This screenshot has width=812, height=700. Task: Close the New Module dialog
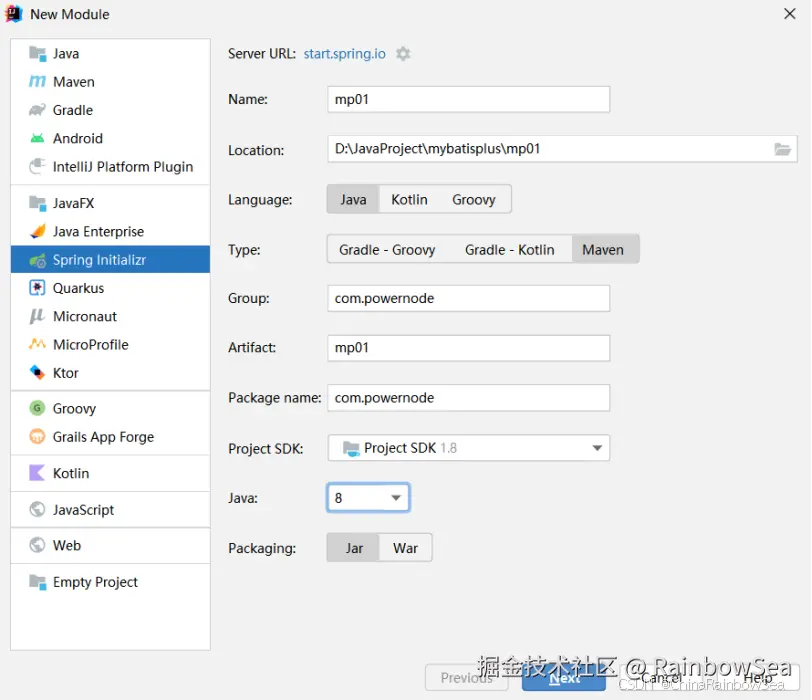[x=790, y=14]
